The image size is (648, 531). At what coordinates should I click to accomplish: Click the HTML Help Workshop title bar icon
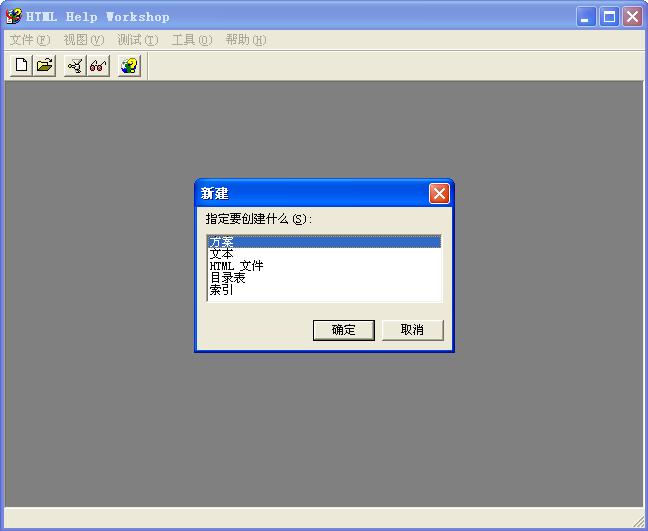(13, 17)
